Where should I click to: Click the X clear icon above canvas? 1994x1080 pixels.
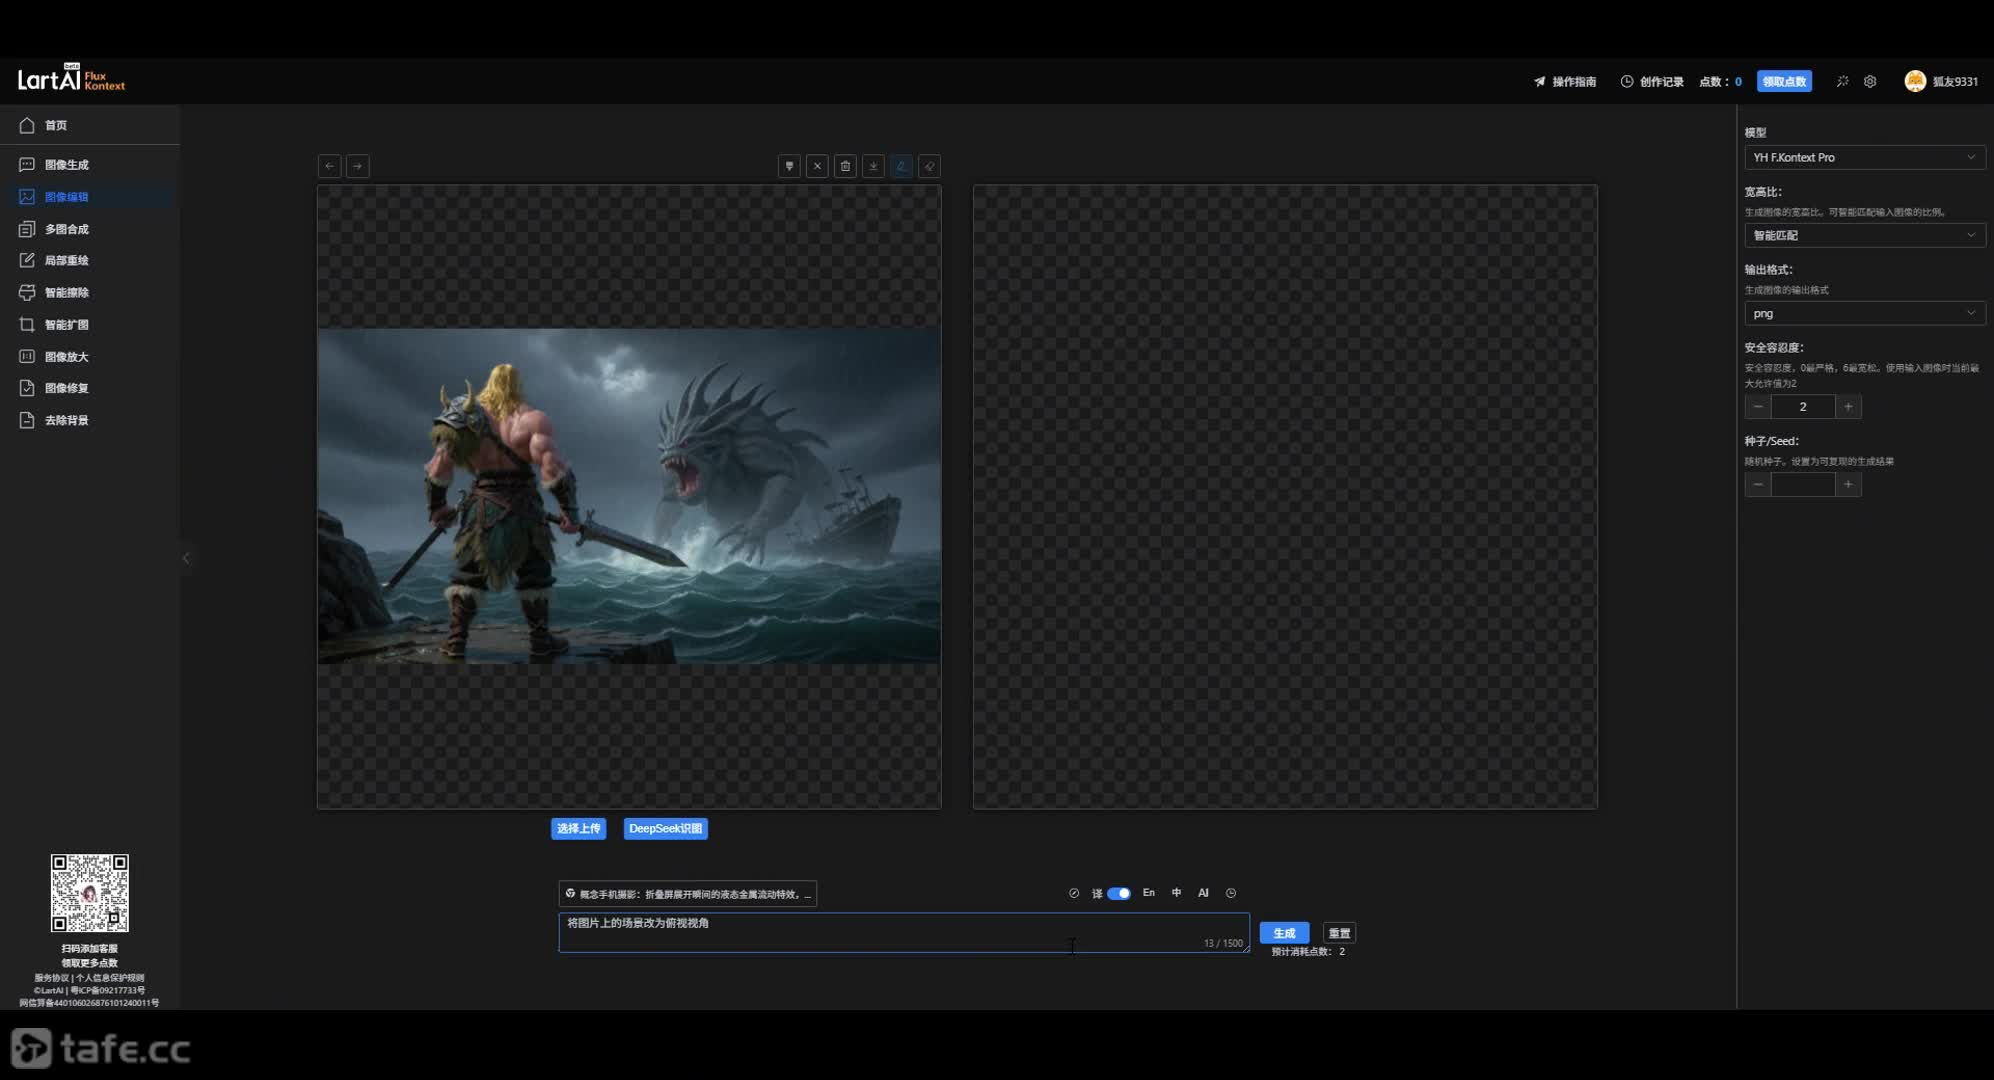tap(817, 166)
